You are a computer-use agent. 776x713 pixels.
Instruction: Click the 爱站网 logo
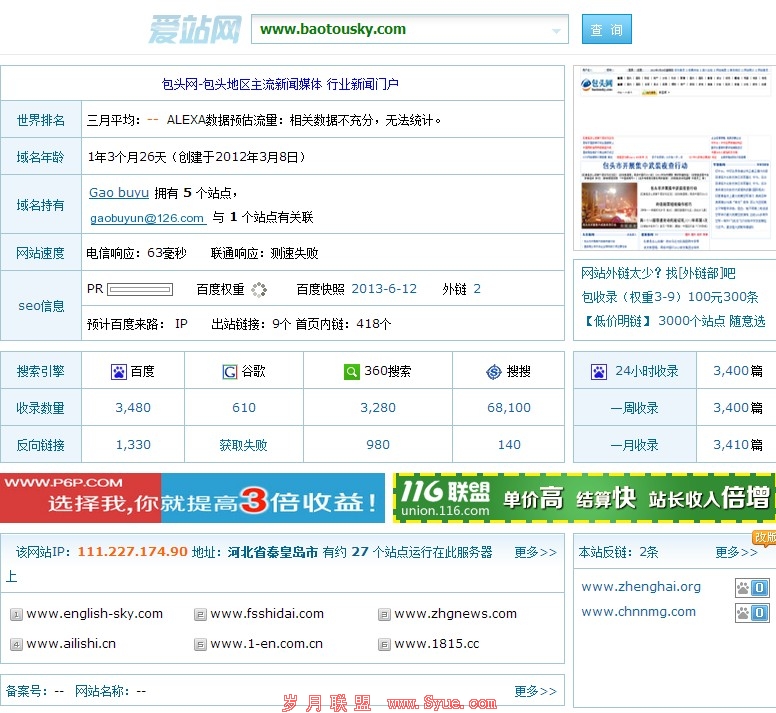click(195, 29)
